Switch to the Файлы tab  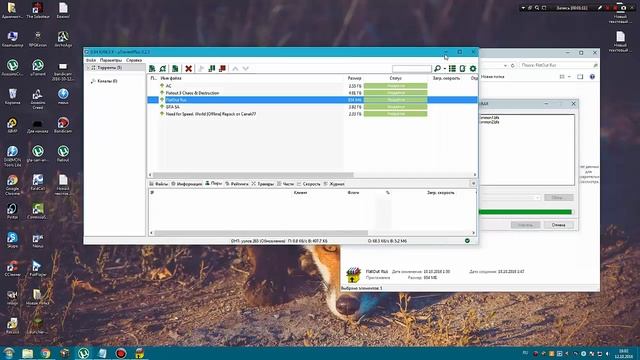[x=159, y=184]
